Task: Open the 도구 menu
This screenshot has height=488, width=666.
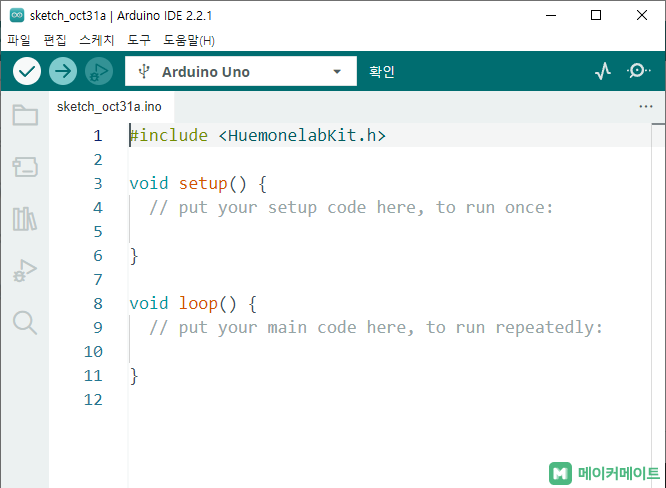Action: [139, 41]
